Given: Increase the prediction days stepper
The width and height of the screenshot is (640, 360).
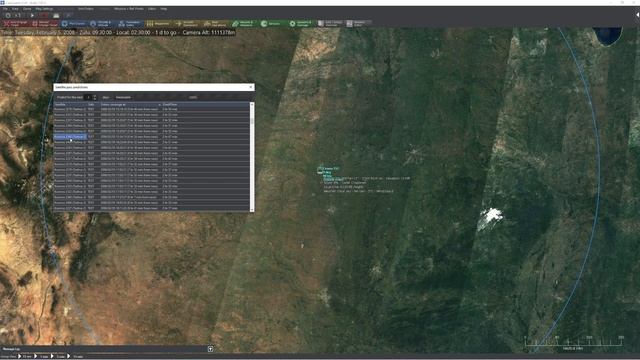Looking at the screenshot, I should tap(95, 96).
